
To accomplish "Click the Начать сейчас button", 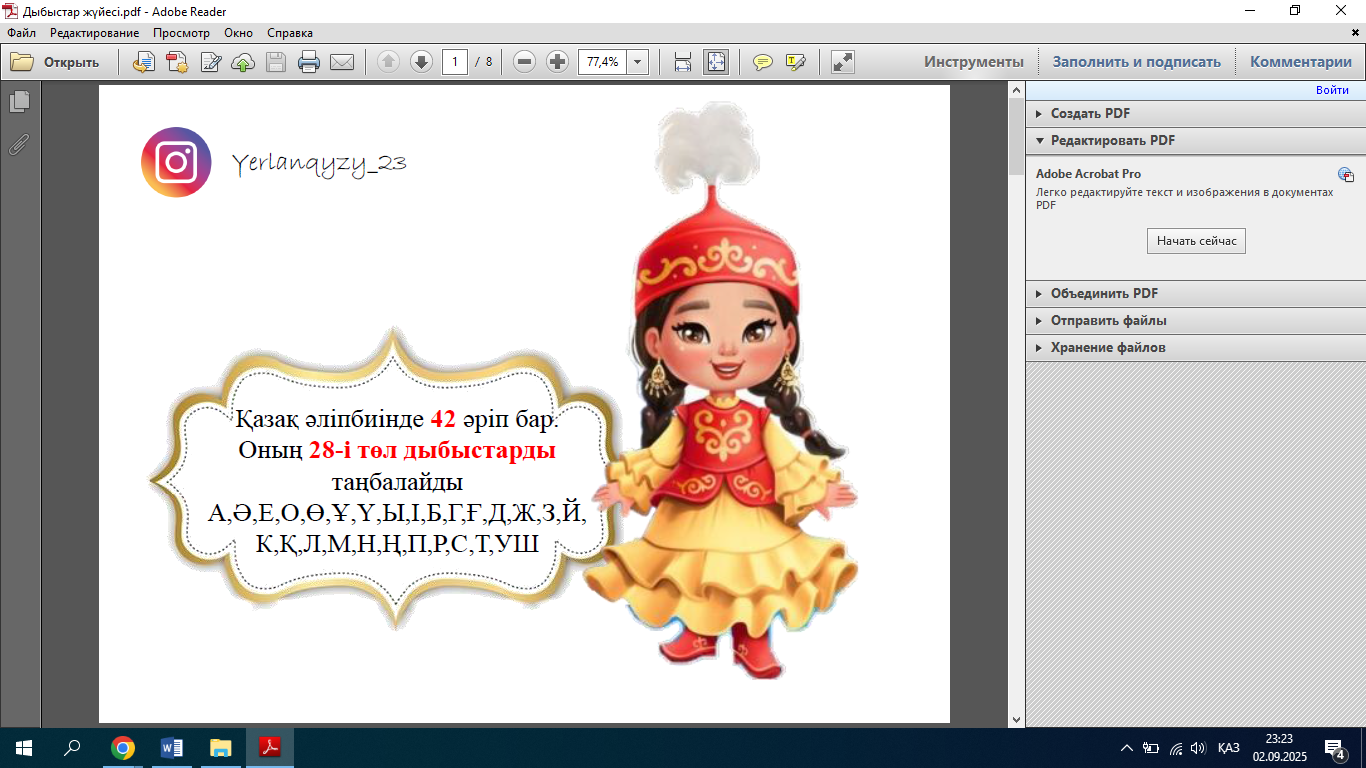I will click(x=1196, y=241).
